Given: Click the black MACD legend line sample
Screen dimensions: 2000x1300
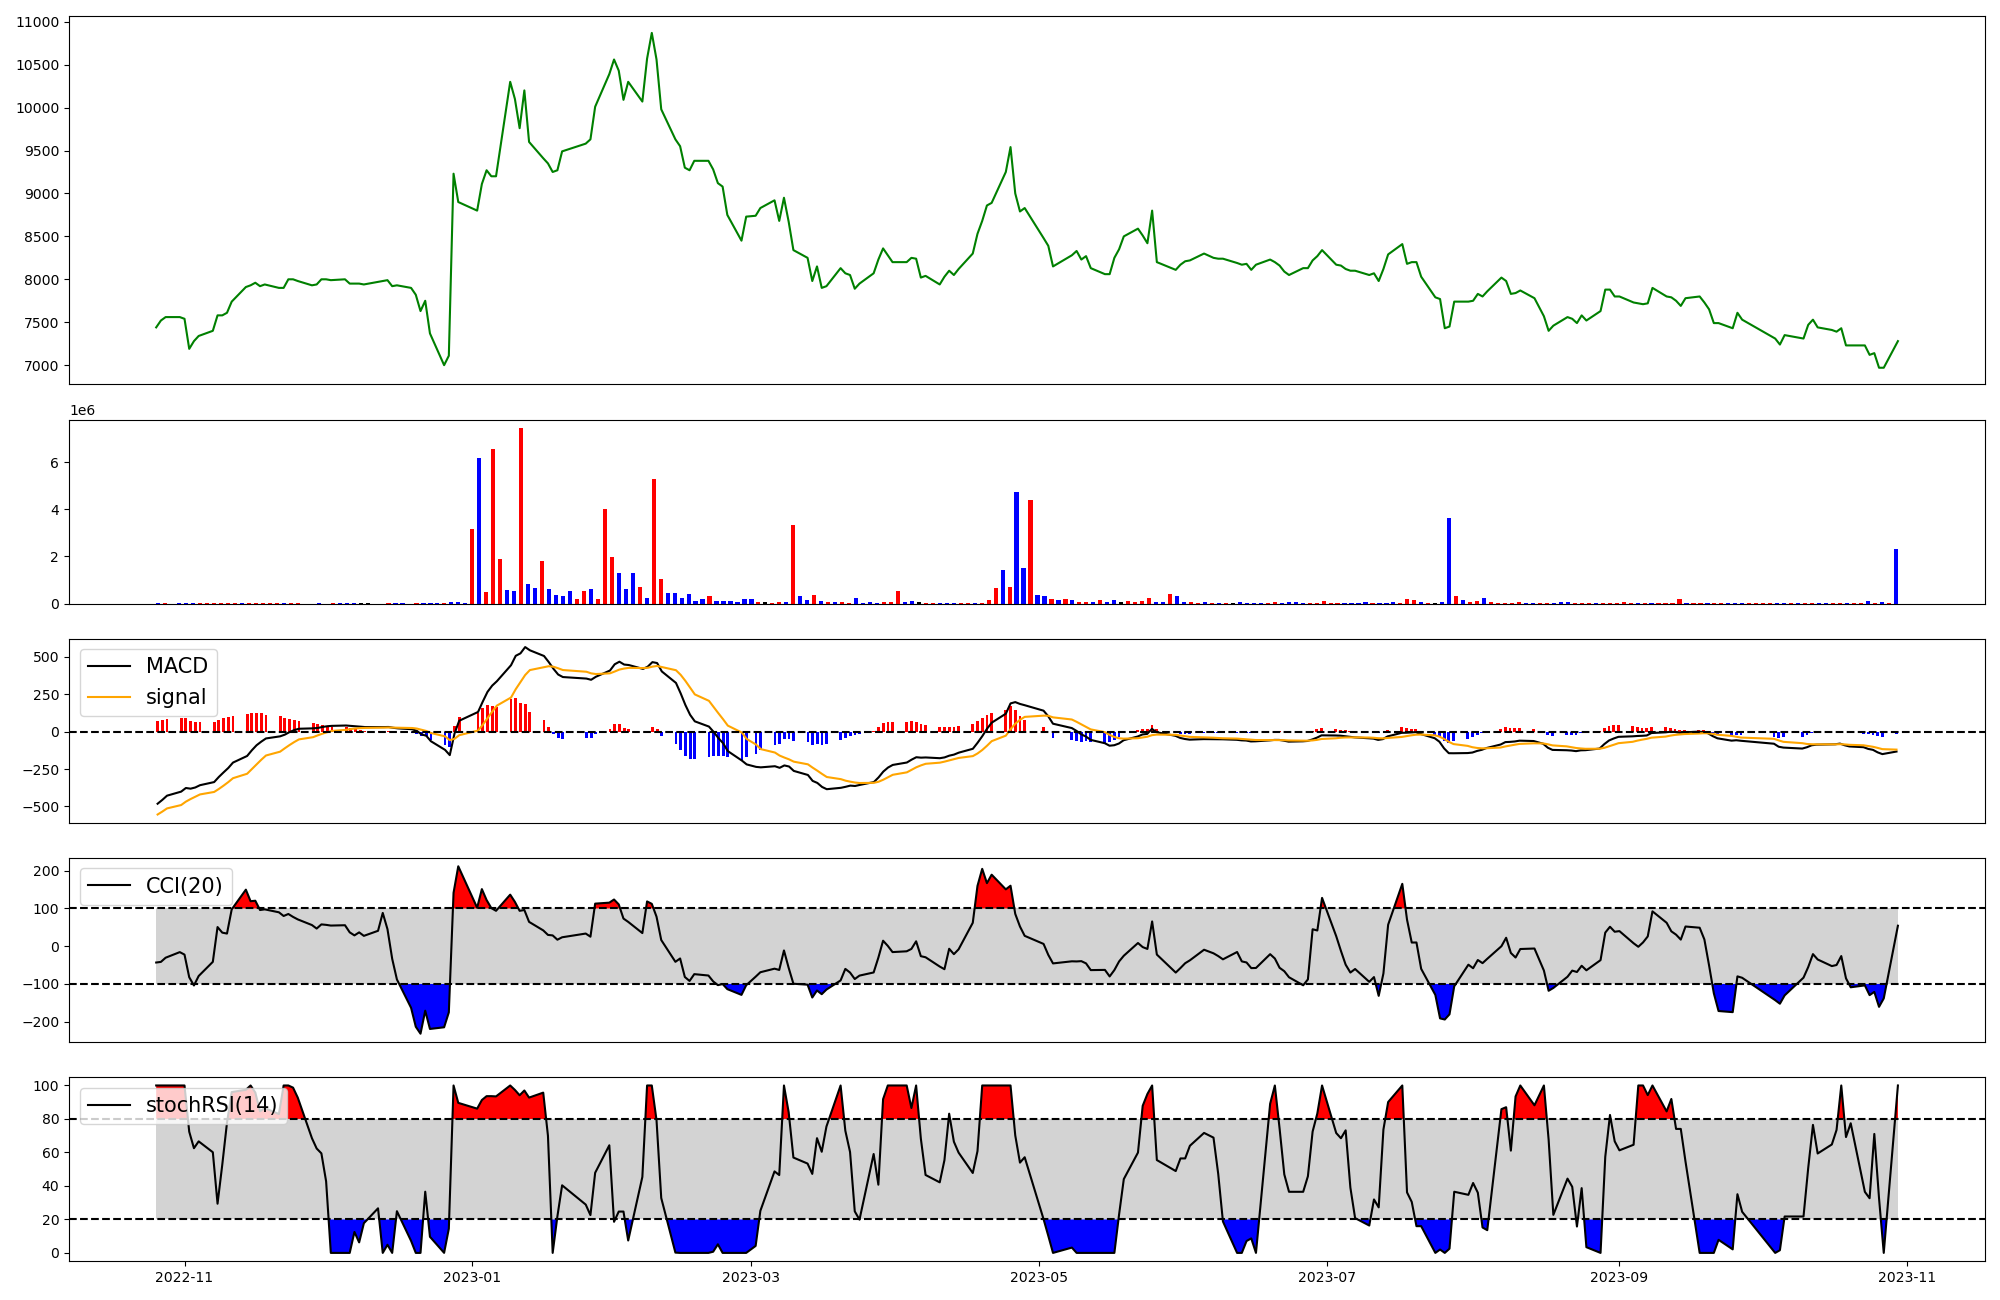Looking at the screenshot, I should point(109,666).
